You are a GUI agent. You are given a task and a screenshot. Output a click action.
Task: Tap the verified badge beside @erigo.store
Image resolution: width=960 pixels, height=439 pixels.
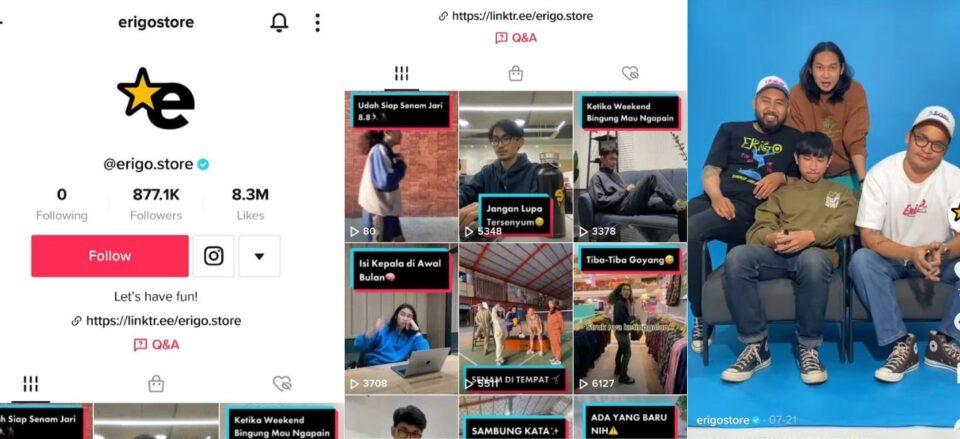(203, 164)
